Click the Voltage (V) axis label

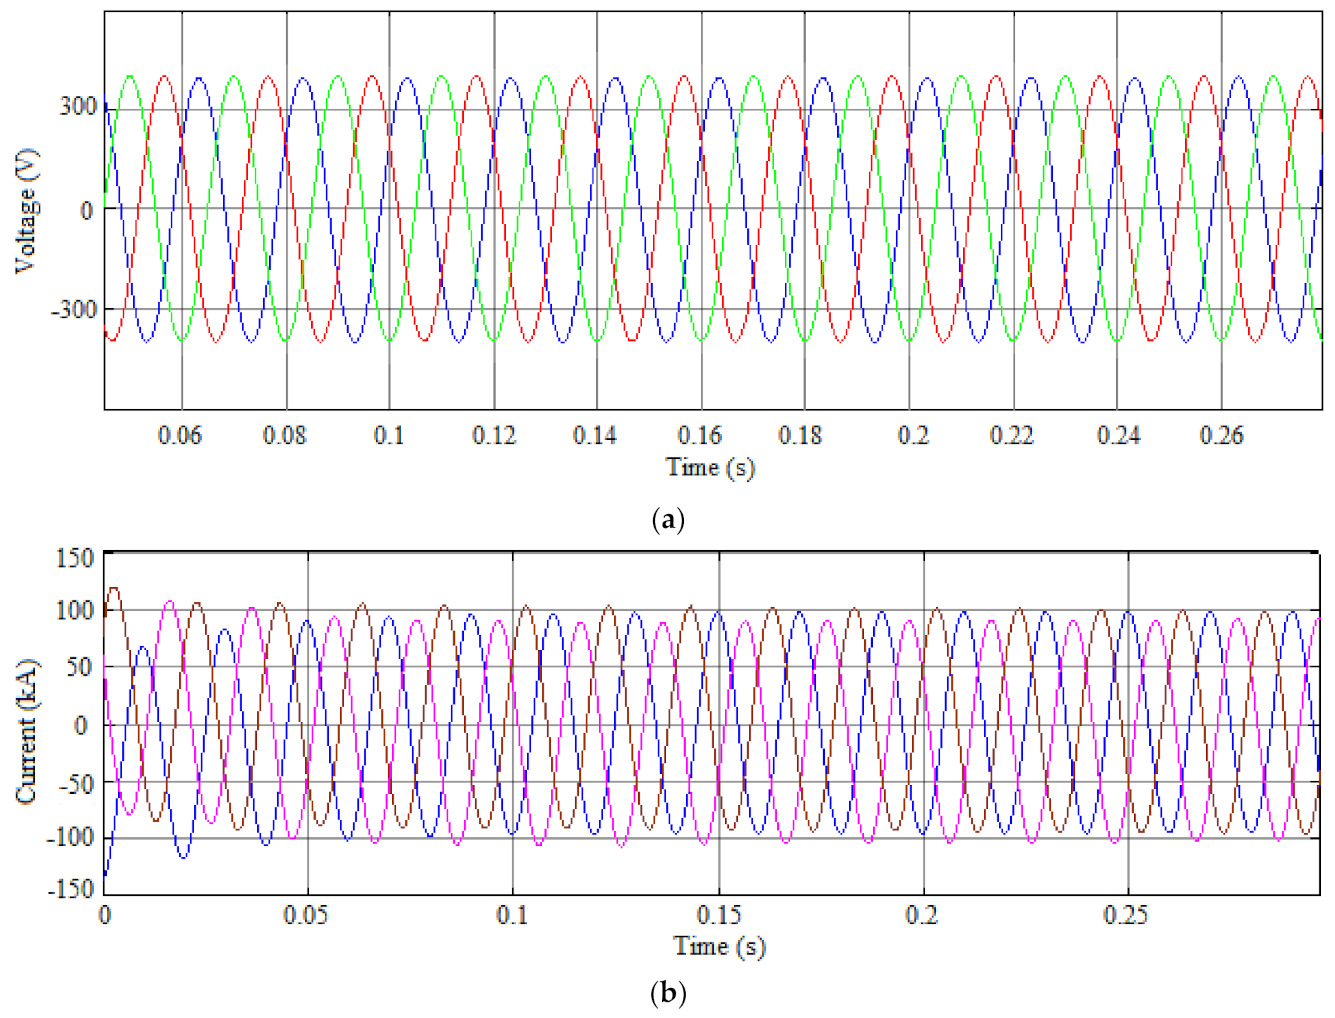[27, 210]
